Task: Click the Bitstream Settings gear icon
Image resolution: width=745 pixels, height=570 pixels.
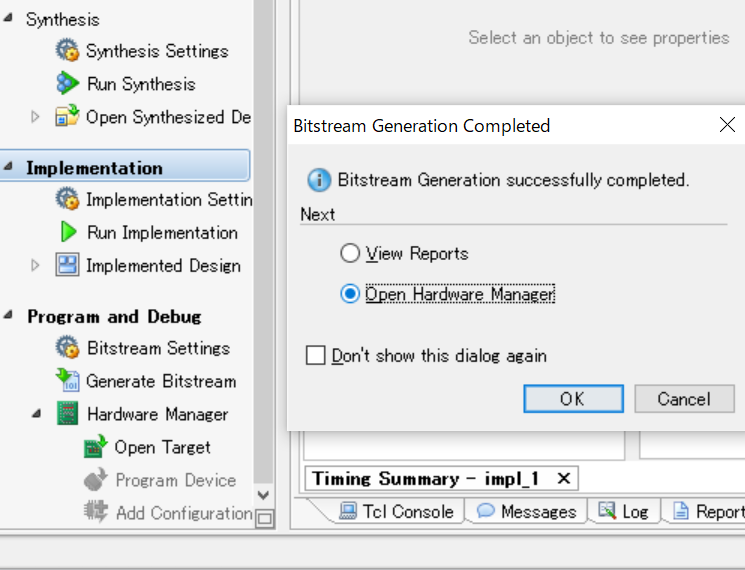Action: 67,348
